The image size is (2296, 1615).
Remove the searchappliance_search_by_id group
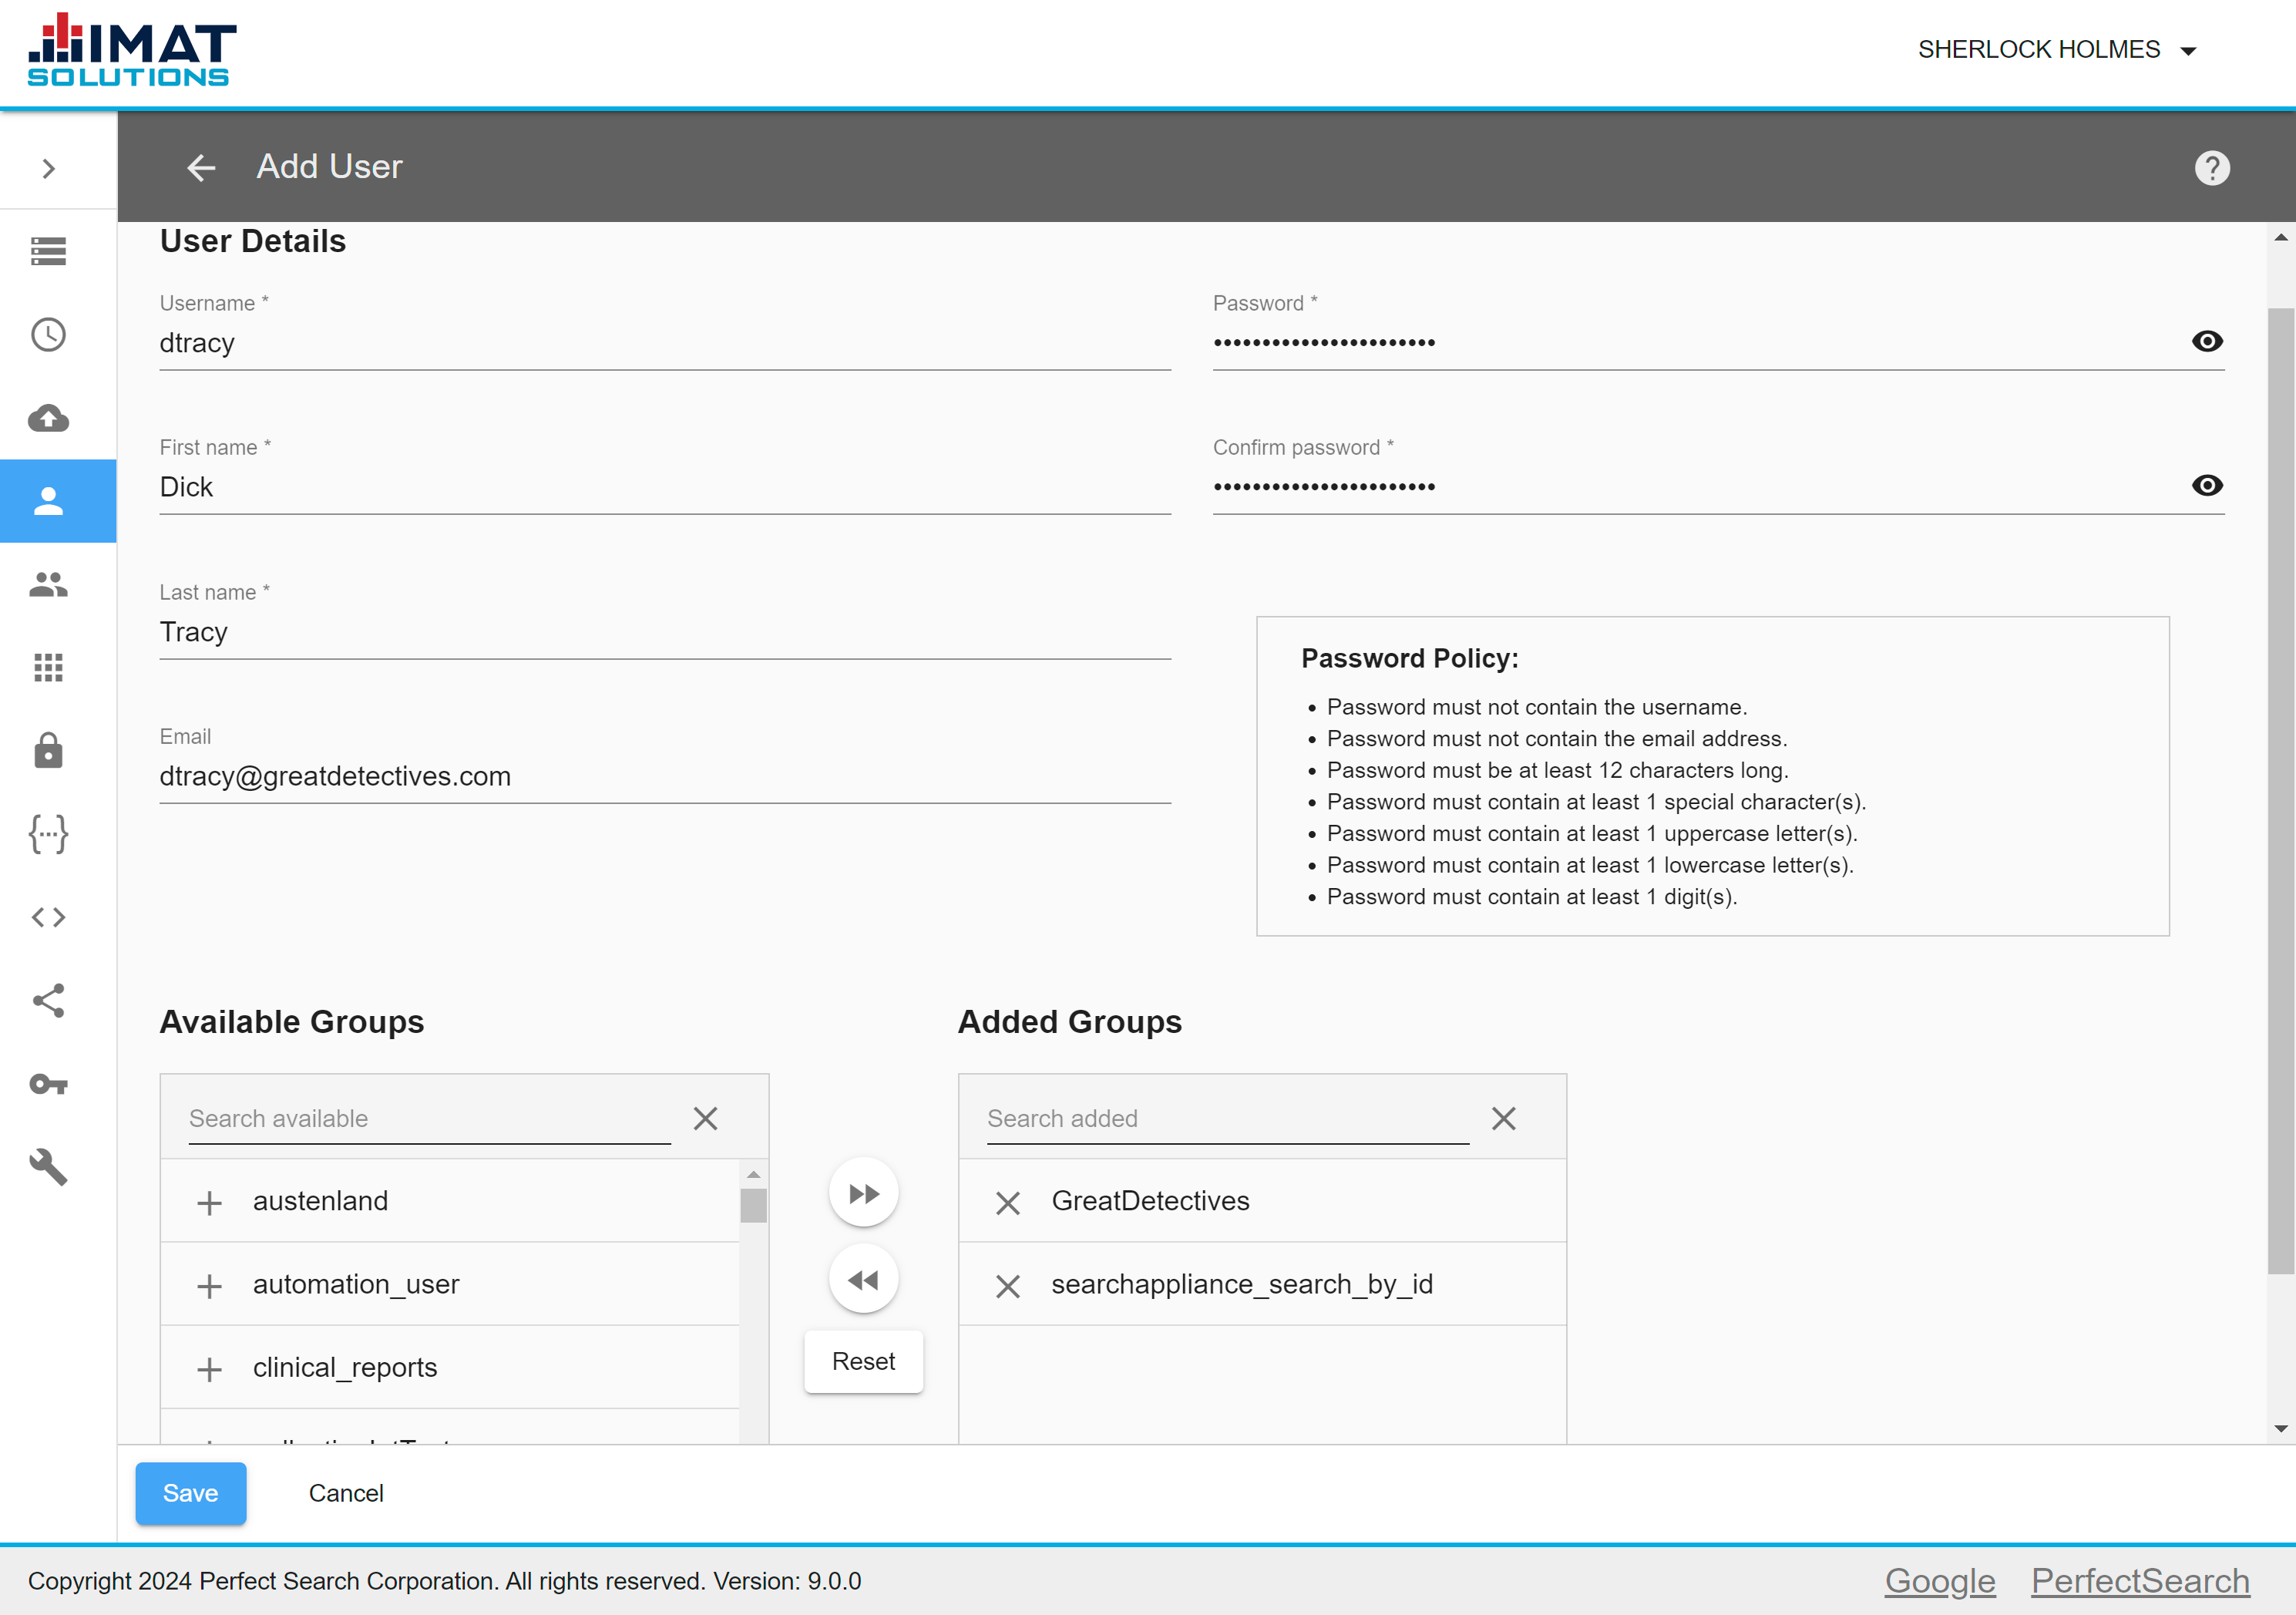point(1008,1286)
